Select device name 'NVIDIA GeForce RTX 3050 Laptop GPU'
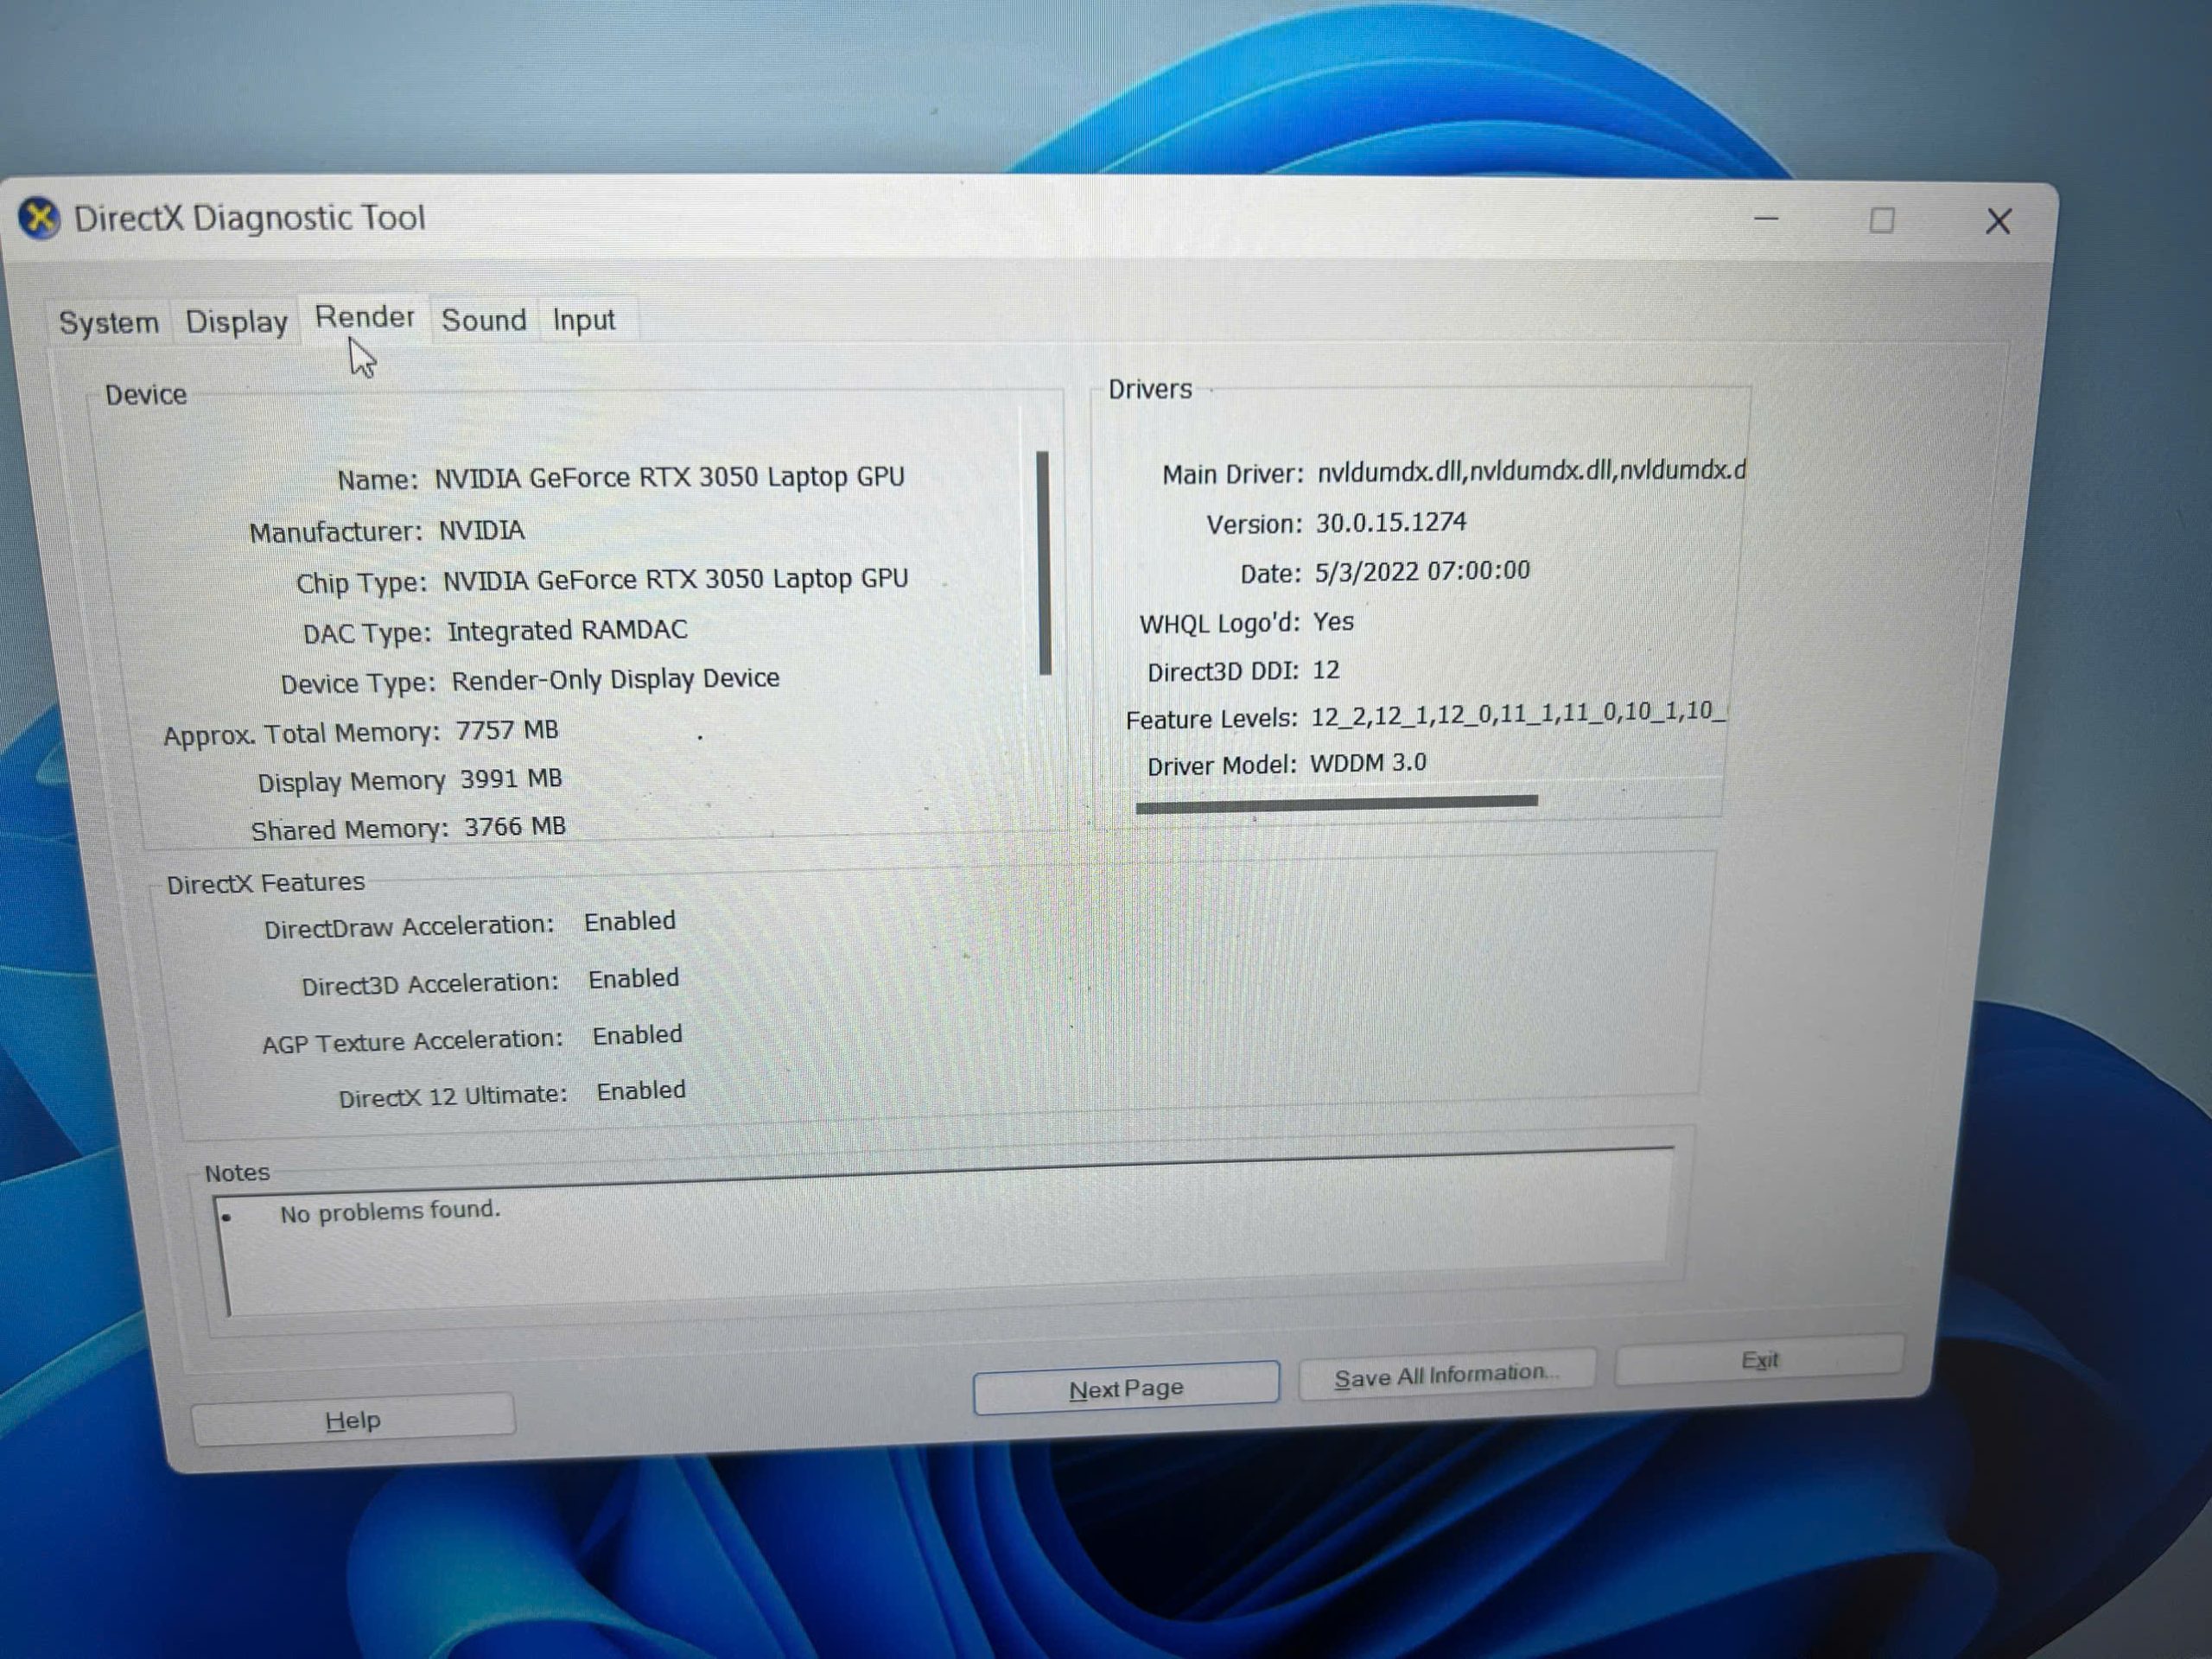The width and height of the screenshot is (2212, 1659). 669,477
